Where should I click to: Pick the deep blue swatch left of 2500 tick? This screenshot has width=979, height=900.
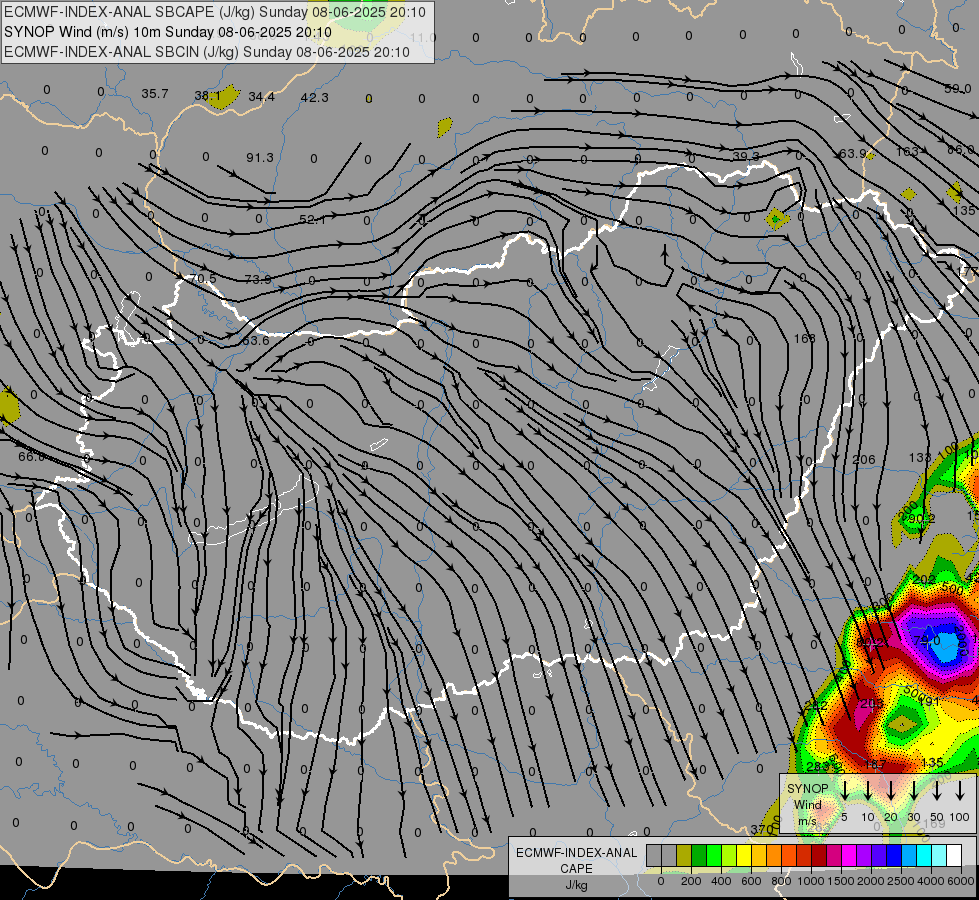tap(894, 855)
